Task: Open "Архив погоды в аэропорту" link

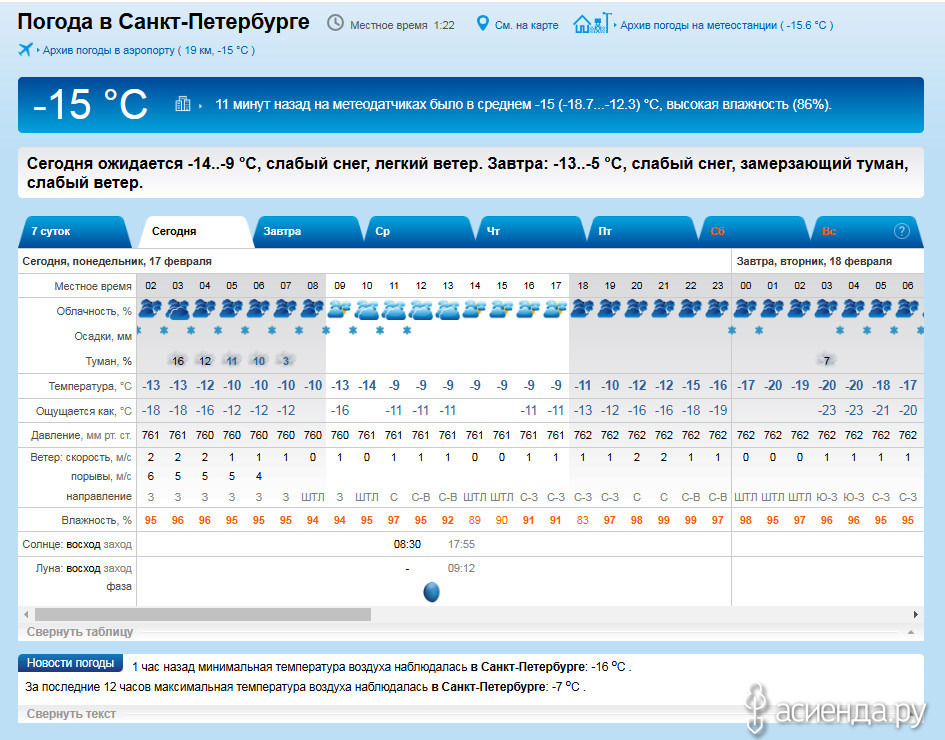Action: [x=149, y=50]
